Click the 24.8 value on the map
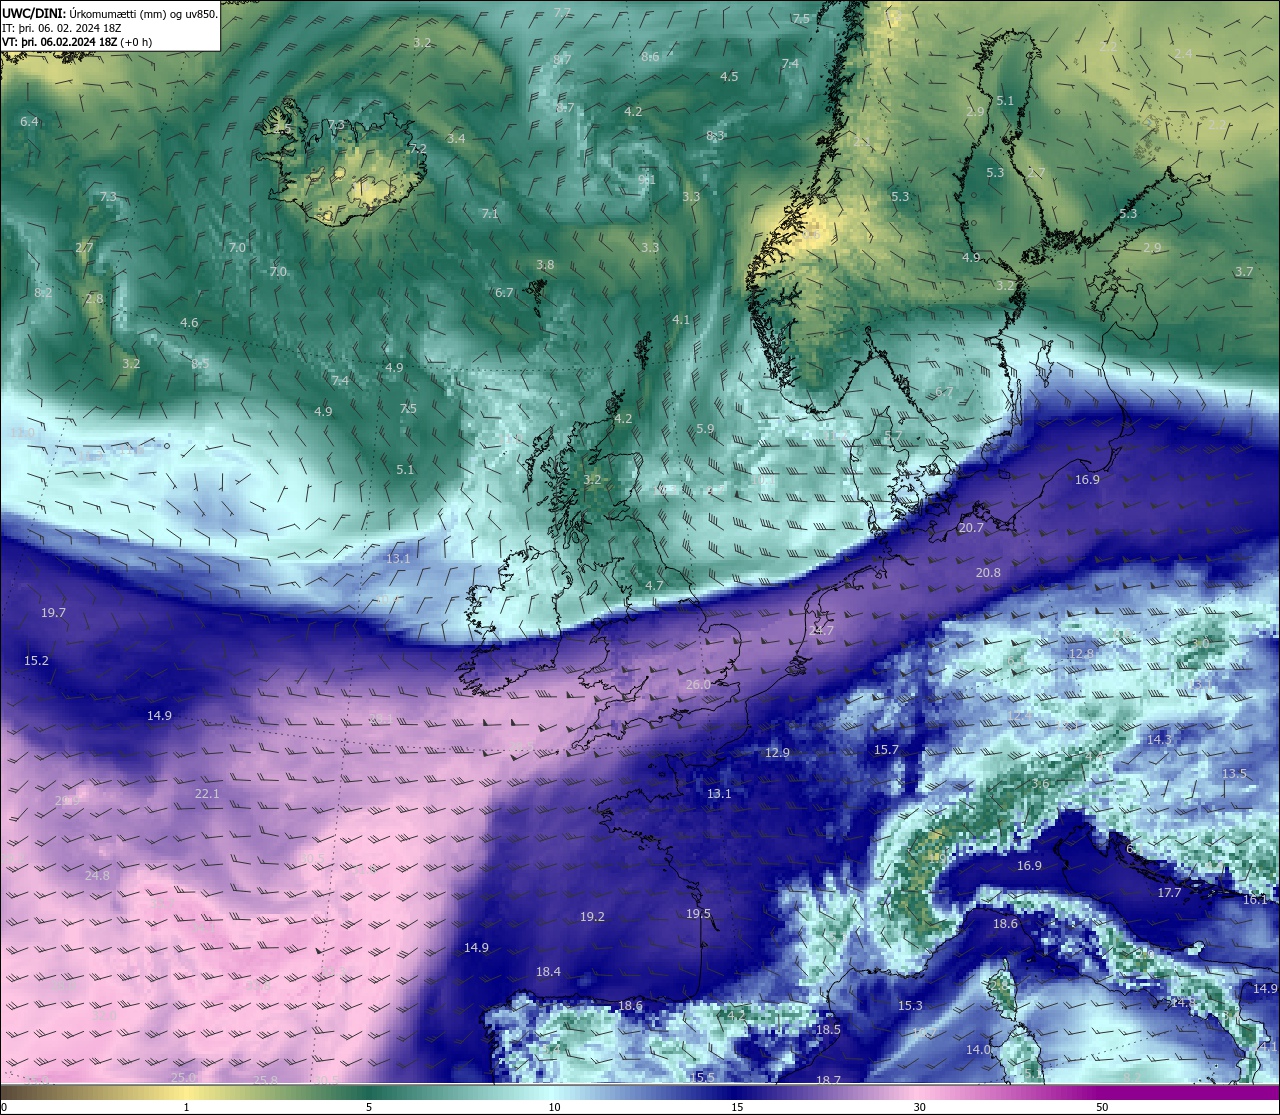 pos(97,876)
